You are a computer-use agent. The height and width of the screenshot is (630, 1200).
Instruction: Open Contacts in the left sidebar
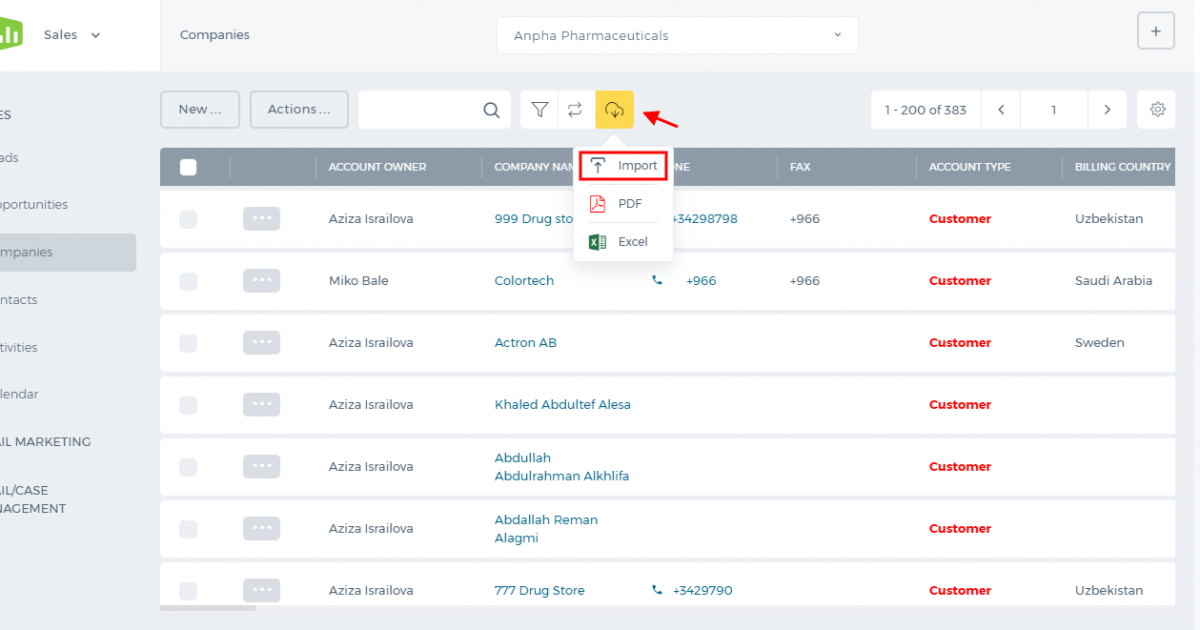click(19, 300)
